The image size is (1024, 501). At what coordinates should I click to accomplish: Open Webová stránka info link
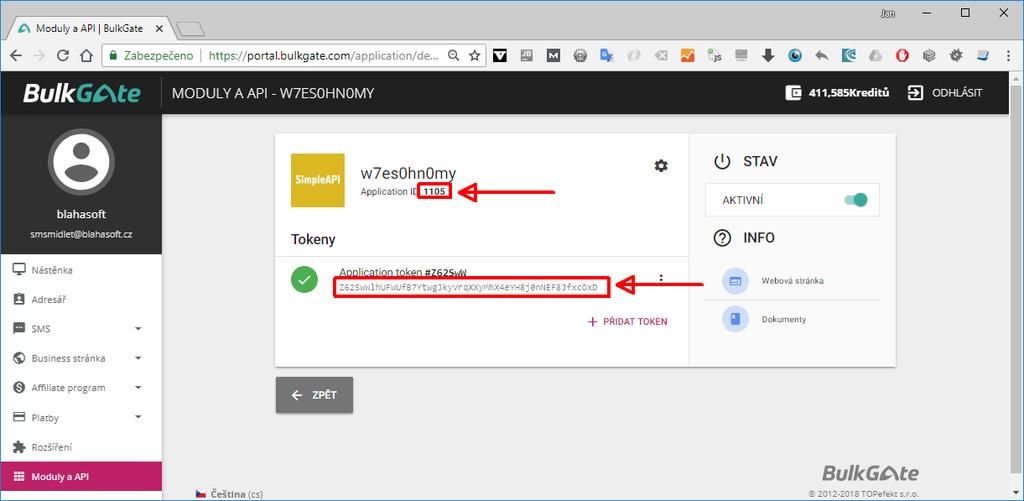pos(792,281)
